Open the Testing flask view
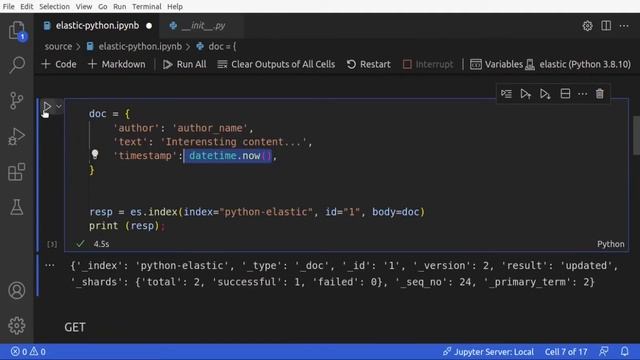 click(x=17, y=207)
